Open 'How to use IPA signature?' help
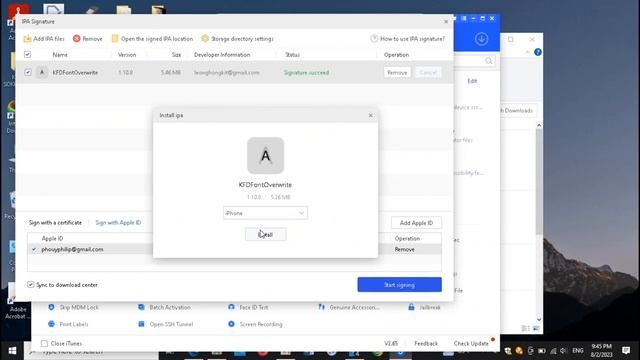640x360 pixels. pyautogui.click(x=407, y=39)
